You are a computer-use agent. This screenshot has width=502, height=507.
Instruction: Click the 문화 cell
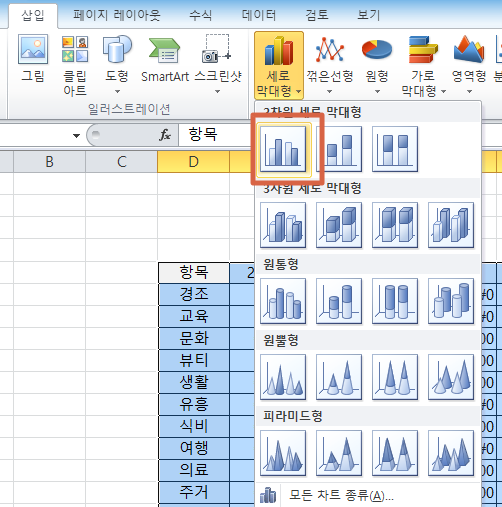click(194, 338)
